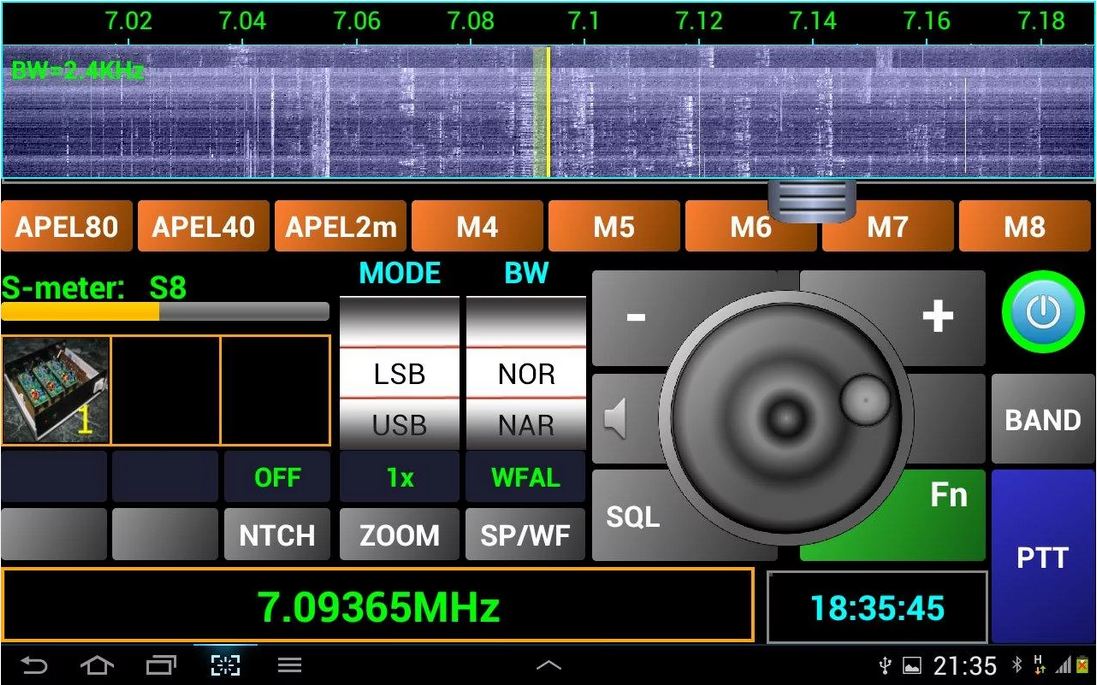Tap the waterfall panel pull handle
1097x685 pixels.
pos(812,201)
